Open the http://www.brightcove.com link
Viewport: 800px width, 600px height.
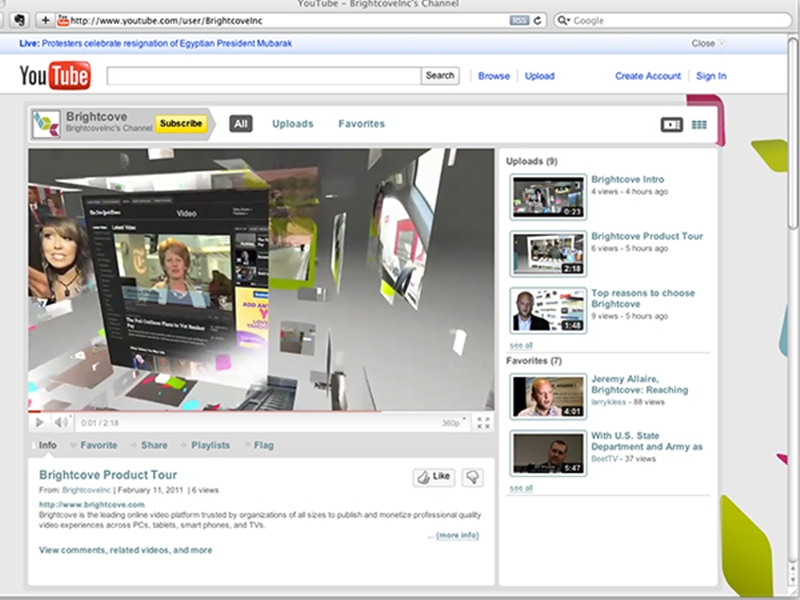(x=92, y=505)
